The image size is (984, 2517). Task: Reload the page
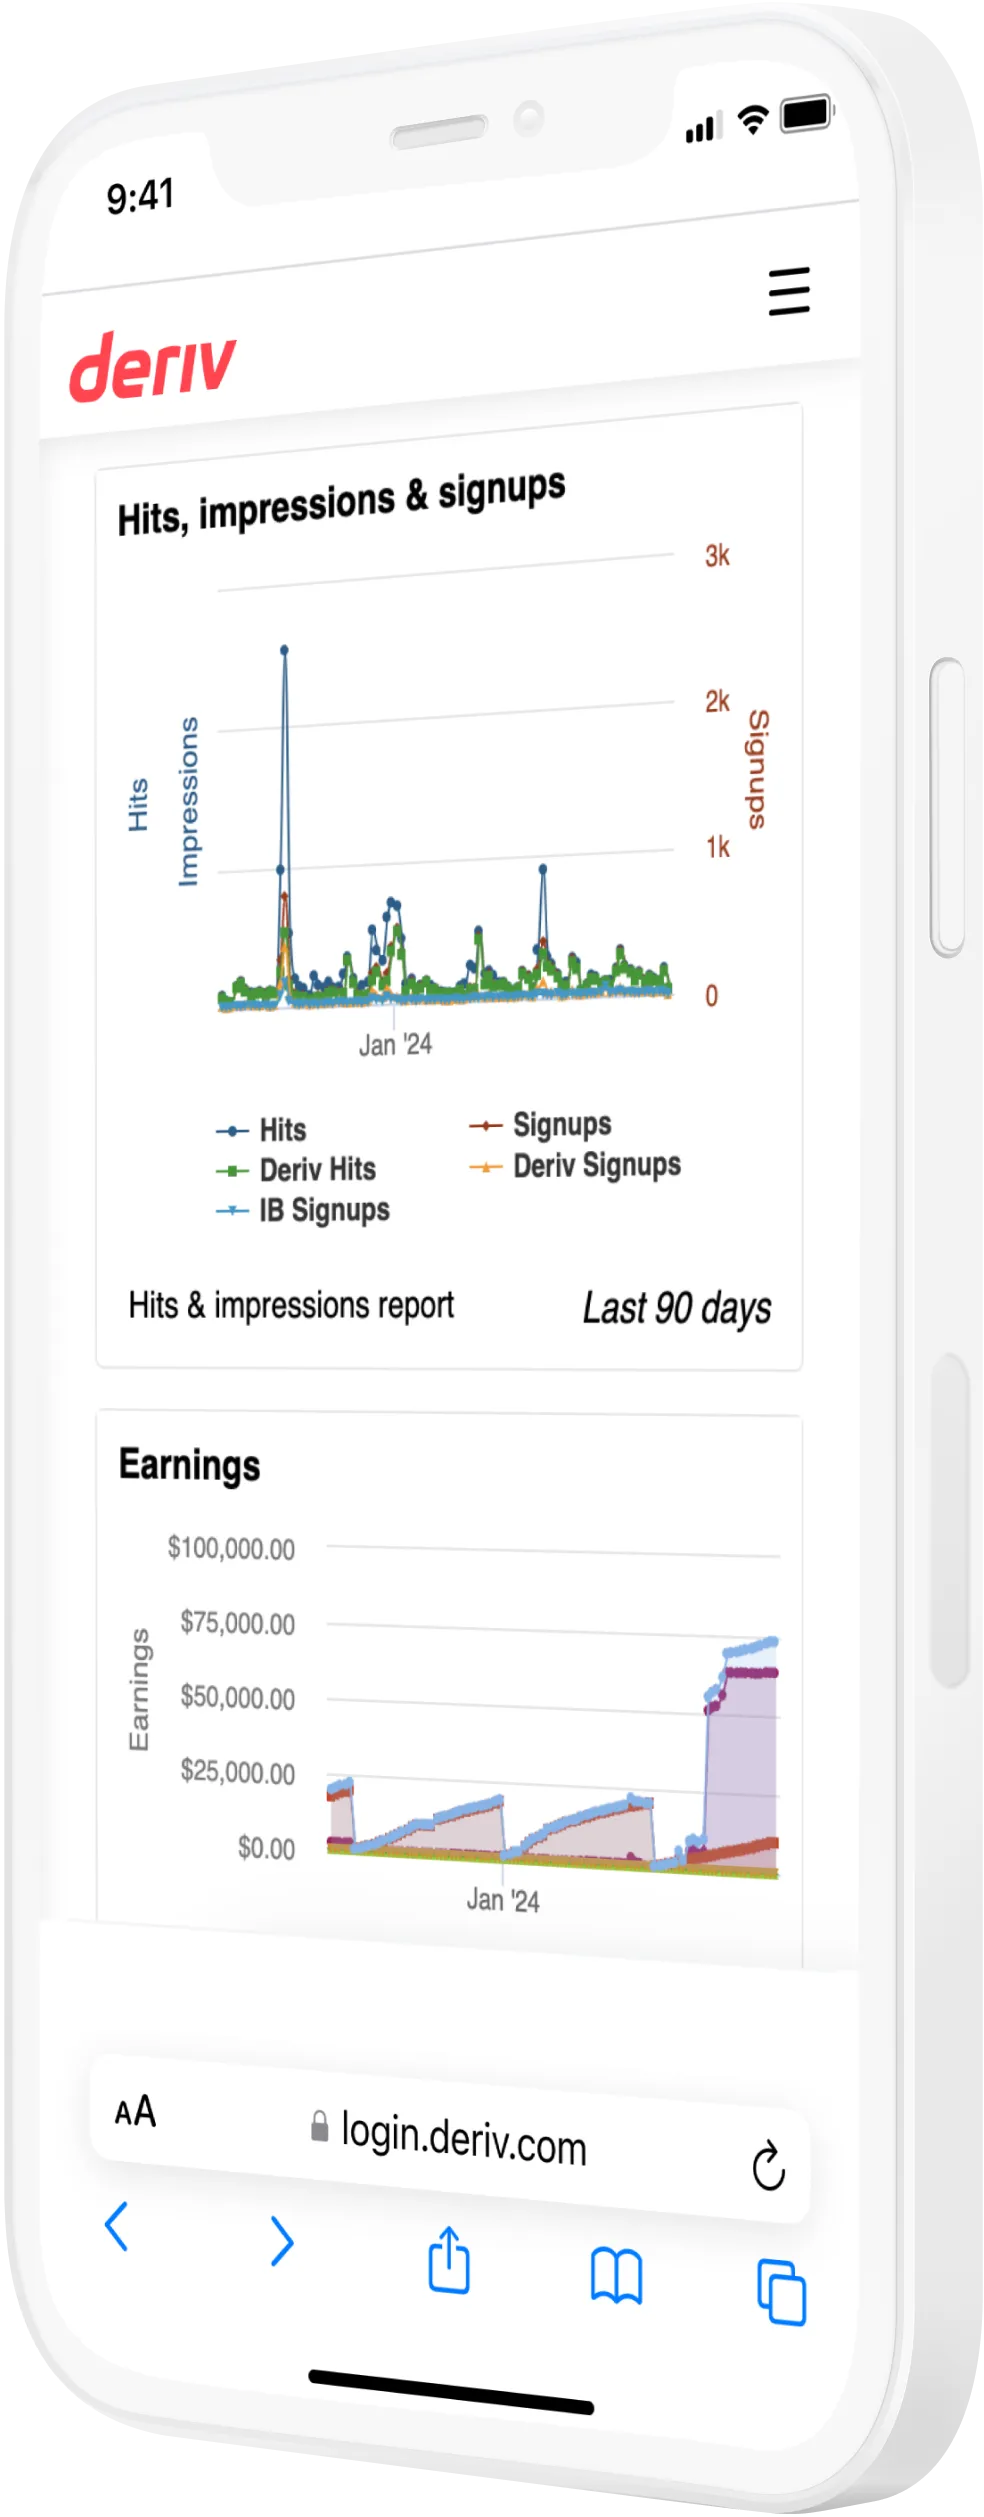pyautogui.click(x=768, y=2166)
